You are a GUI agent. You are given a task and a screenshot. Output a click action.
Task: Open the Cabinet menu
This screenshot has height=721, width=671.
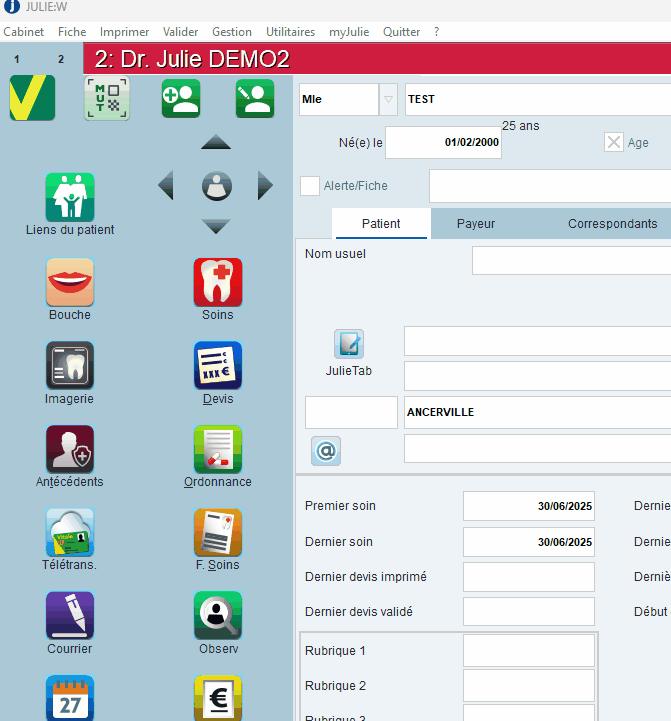[23, 32]
